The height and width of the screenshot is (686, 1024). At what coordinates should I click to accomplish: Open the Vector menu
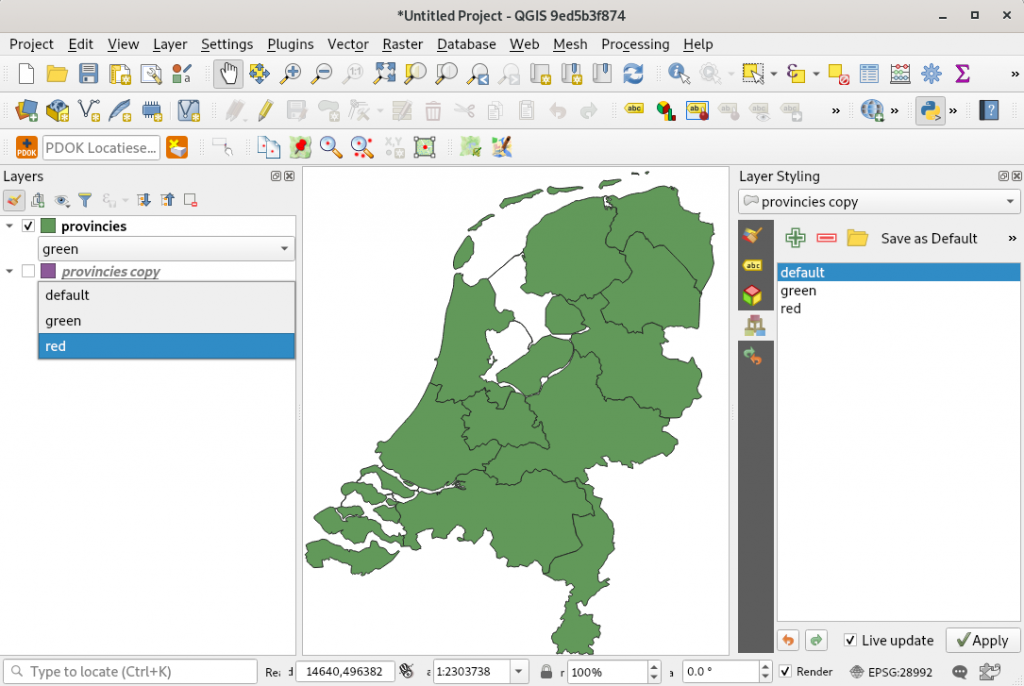347,44
